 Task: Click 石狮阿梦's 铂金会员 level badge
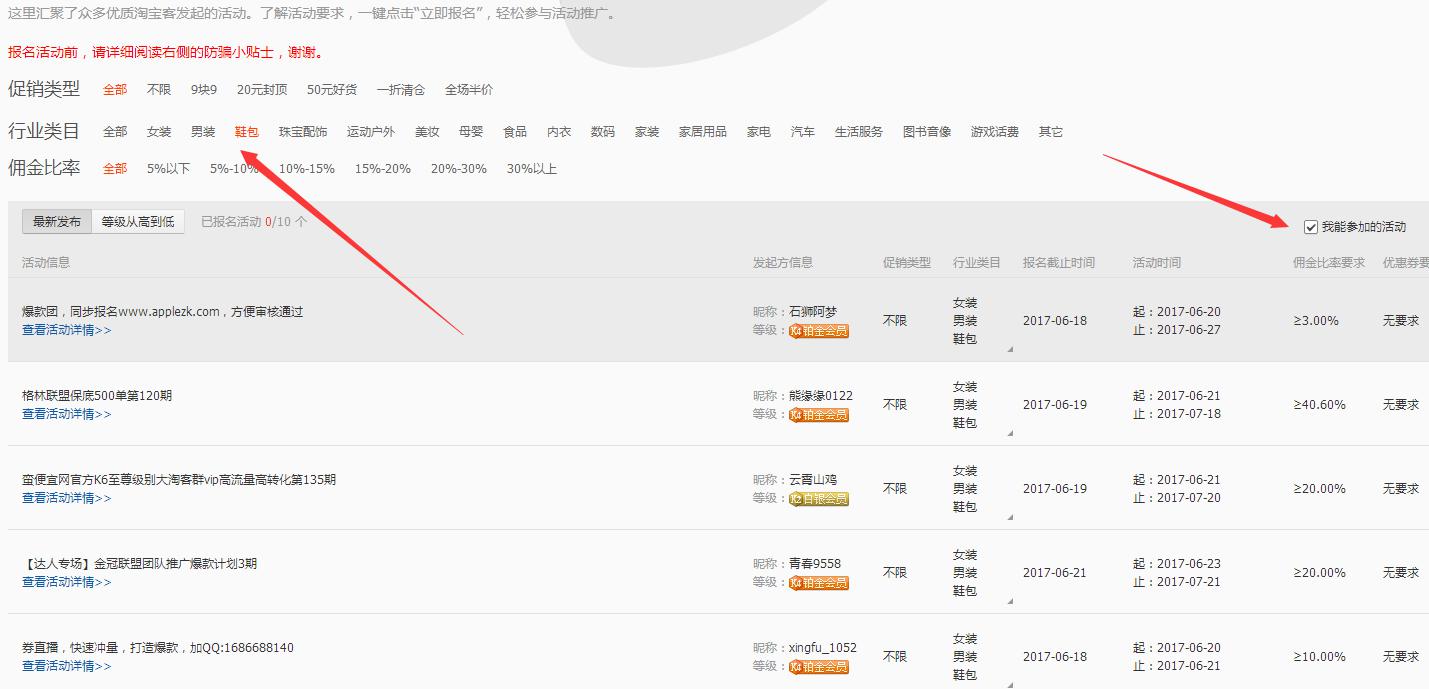click(x=819, y=331)
